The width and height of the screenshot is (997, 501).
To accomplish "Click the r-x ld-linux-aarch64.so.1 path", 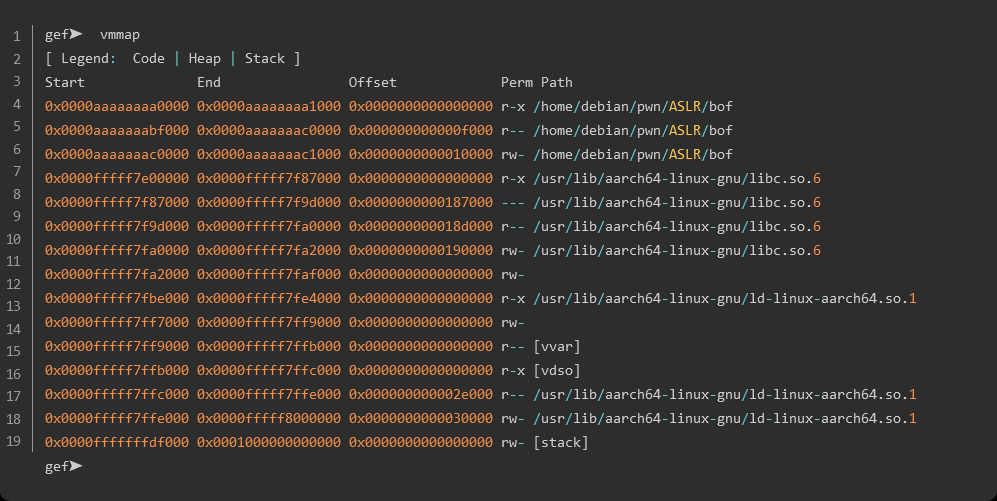I will (x=725, y=298).
